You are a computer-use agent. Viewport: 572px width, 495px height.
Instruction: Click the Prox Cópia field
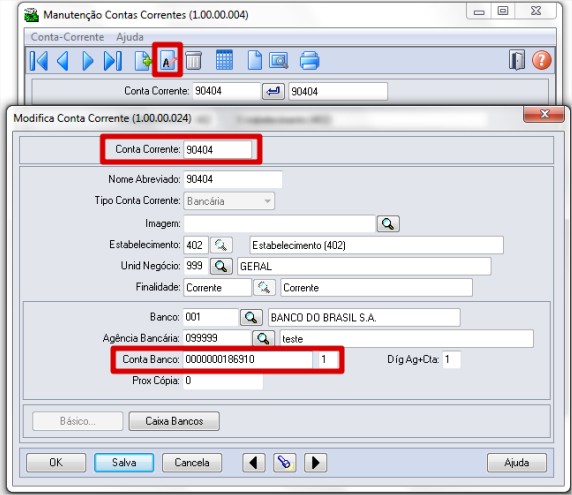point(223,380)
